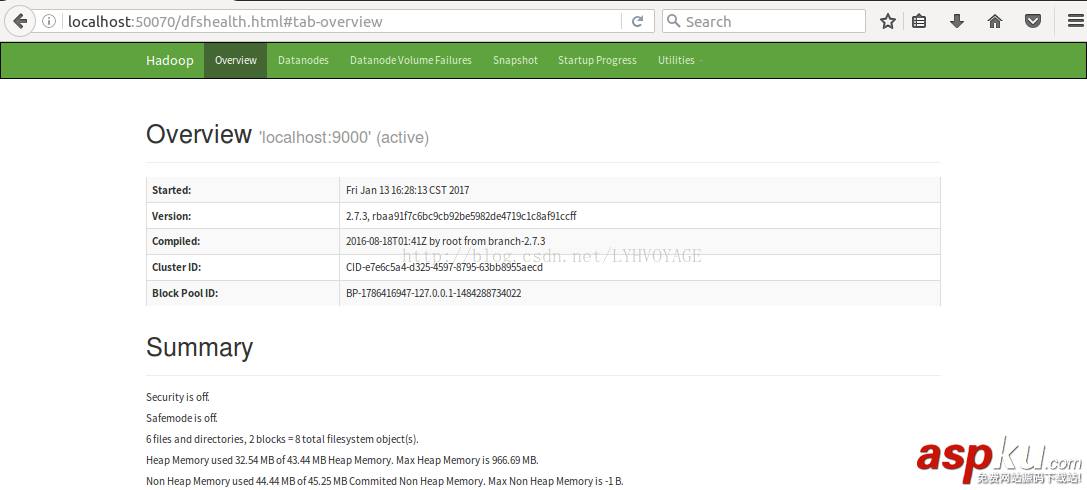
Task: Click the search magnifier icon
Action: coord(673,21)
